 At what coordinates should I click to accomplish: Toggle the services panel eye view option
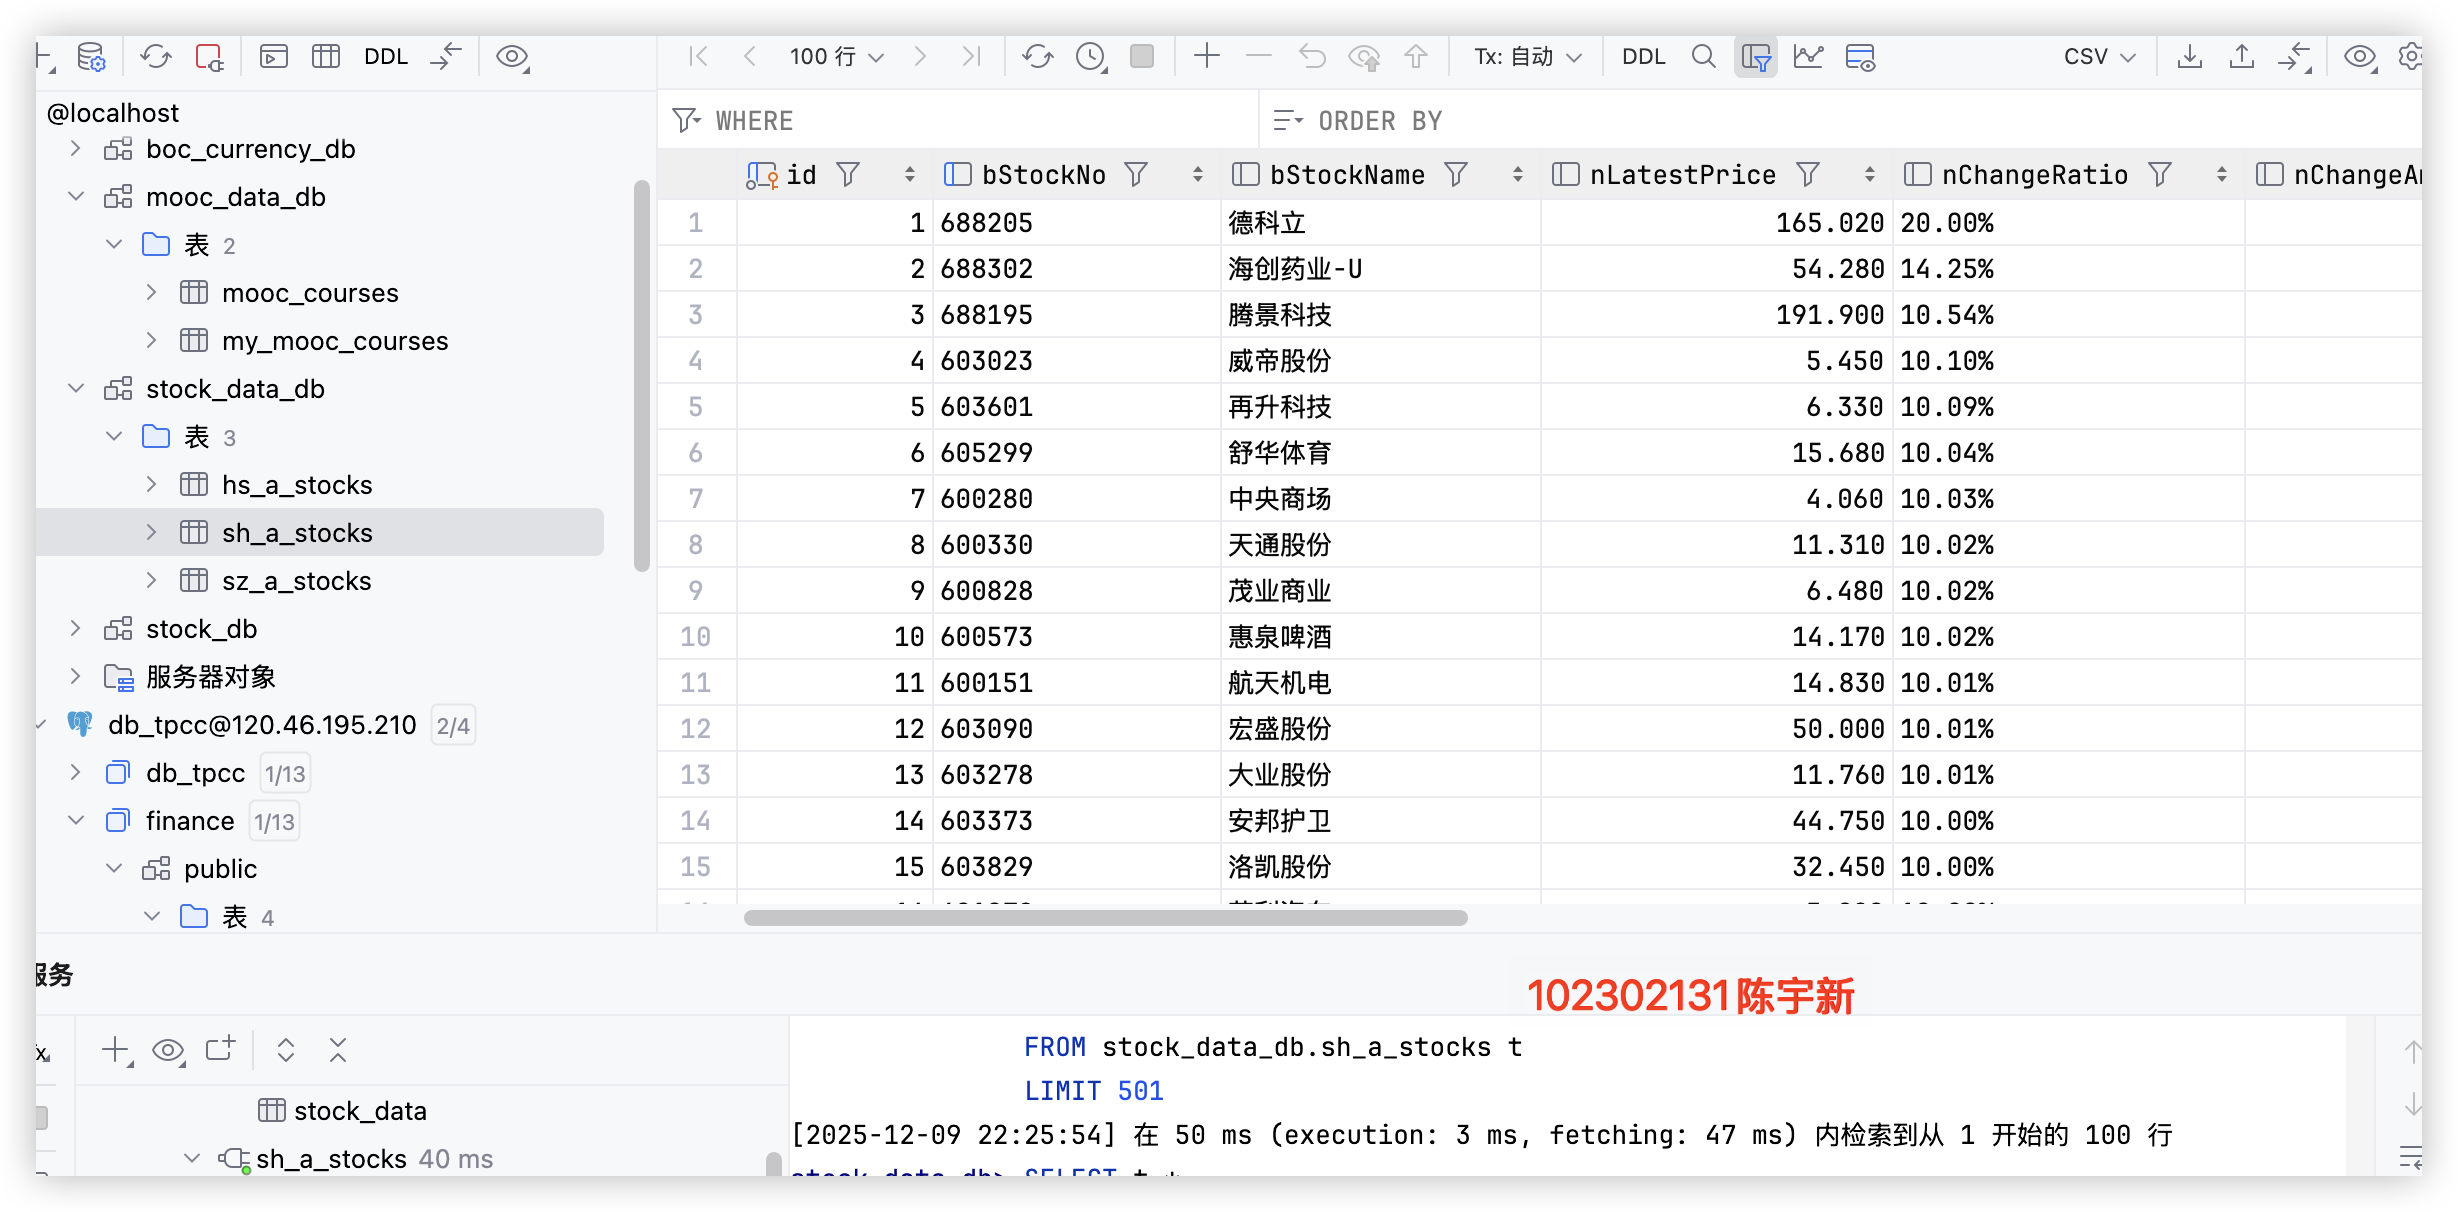click(x=168, y=1051)
